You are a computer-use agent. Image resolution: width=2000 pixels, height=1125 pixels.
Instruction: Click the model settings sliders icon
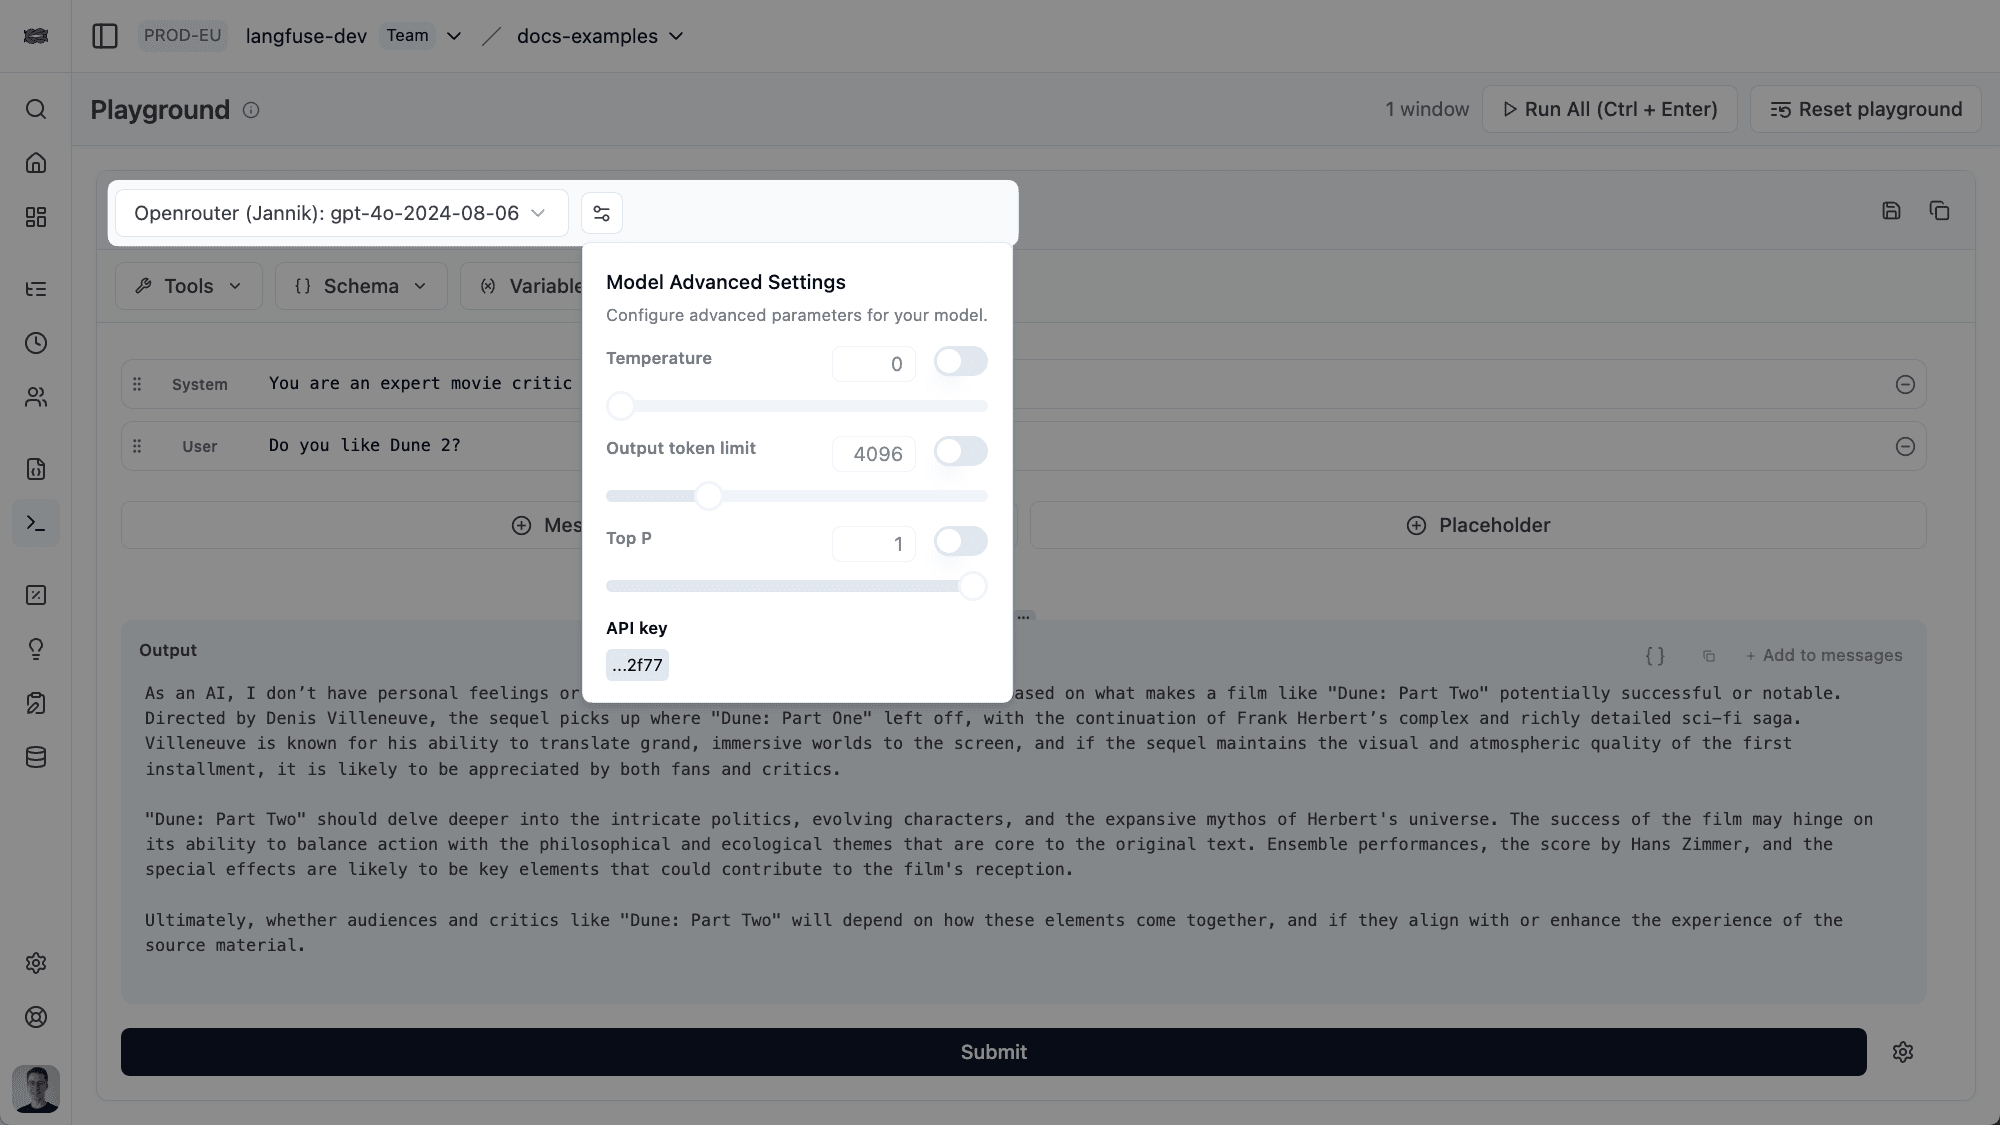601,213
